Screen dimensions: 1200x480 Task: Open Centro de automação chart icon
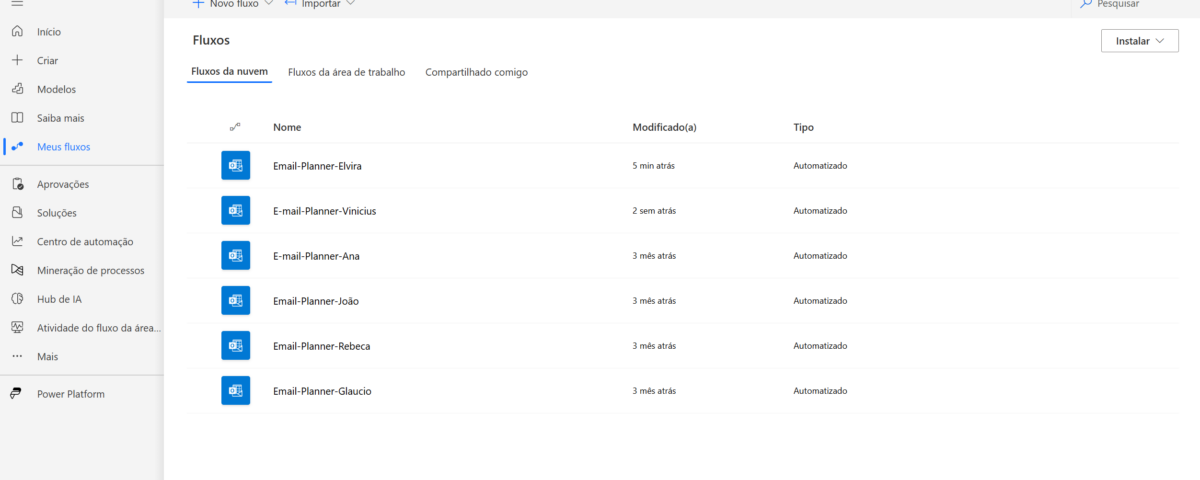17,241
